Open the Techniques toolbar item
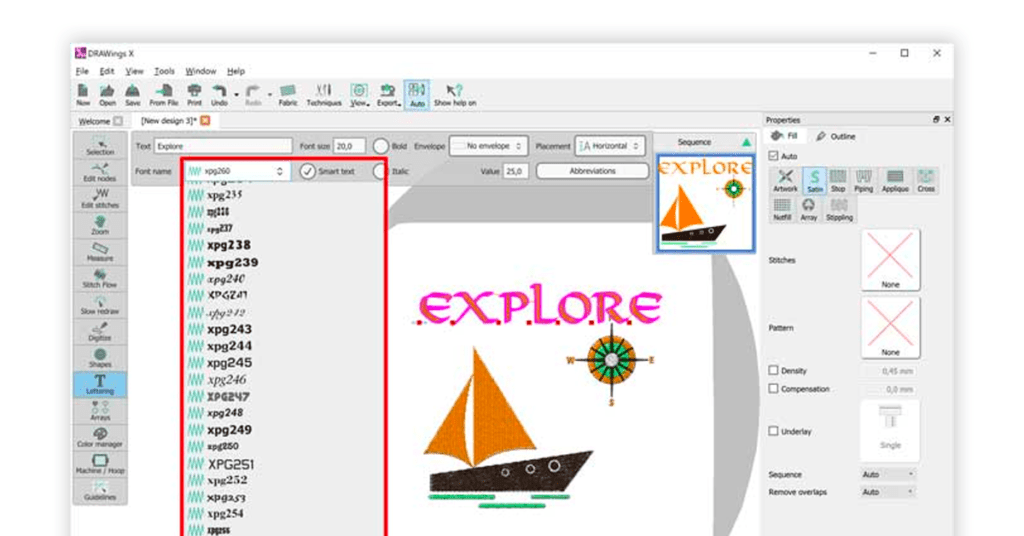Screen dimensions: 1024x536 pyautogui.click(x=323, y=95)
